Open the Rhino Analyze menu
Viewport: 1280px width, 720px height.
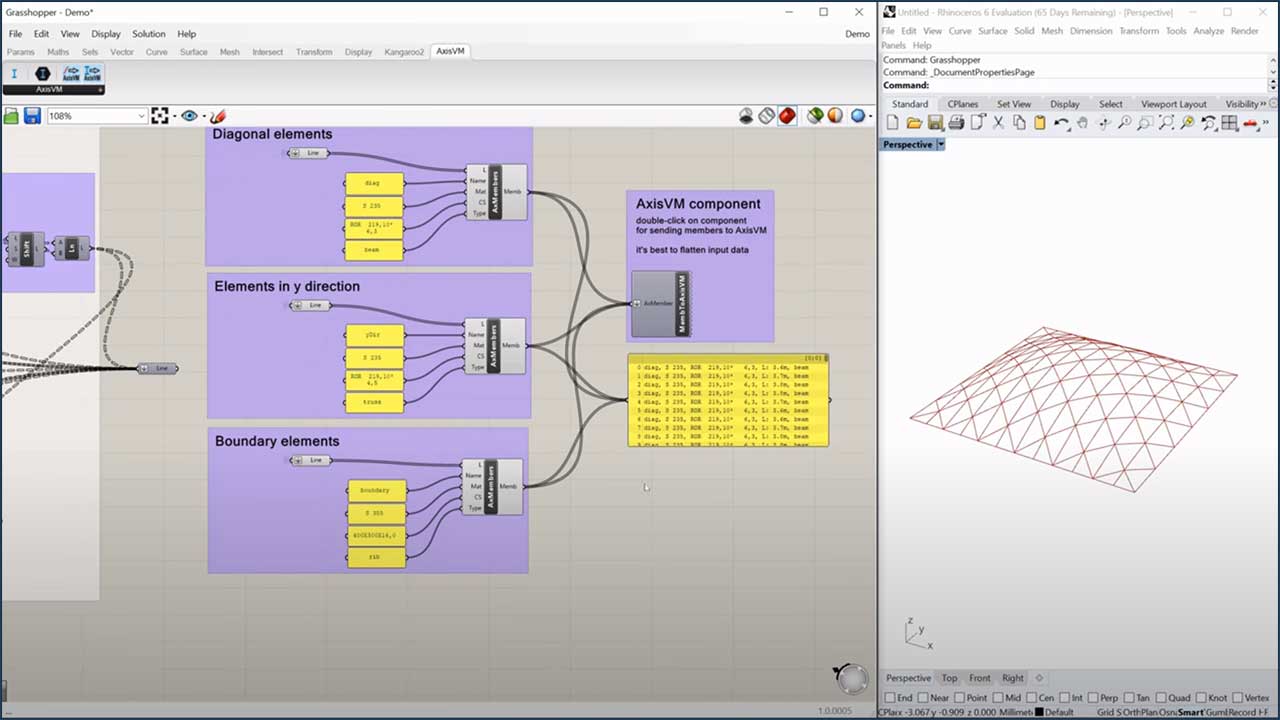point(1208,31)
